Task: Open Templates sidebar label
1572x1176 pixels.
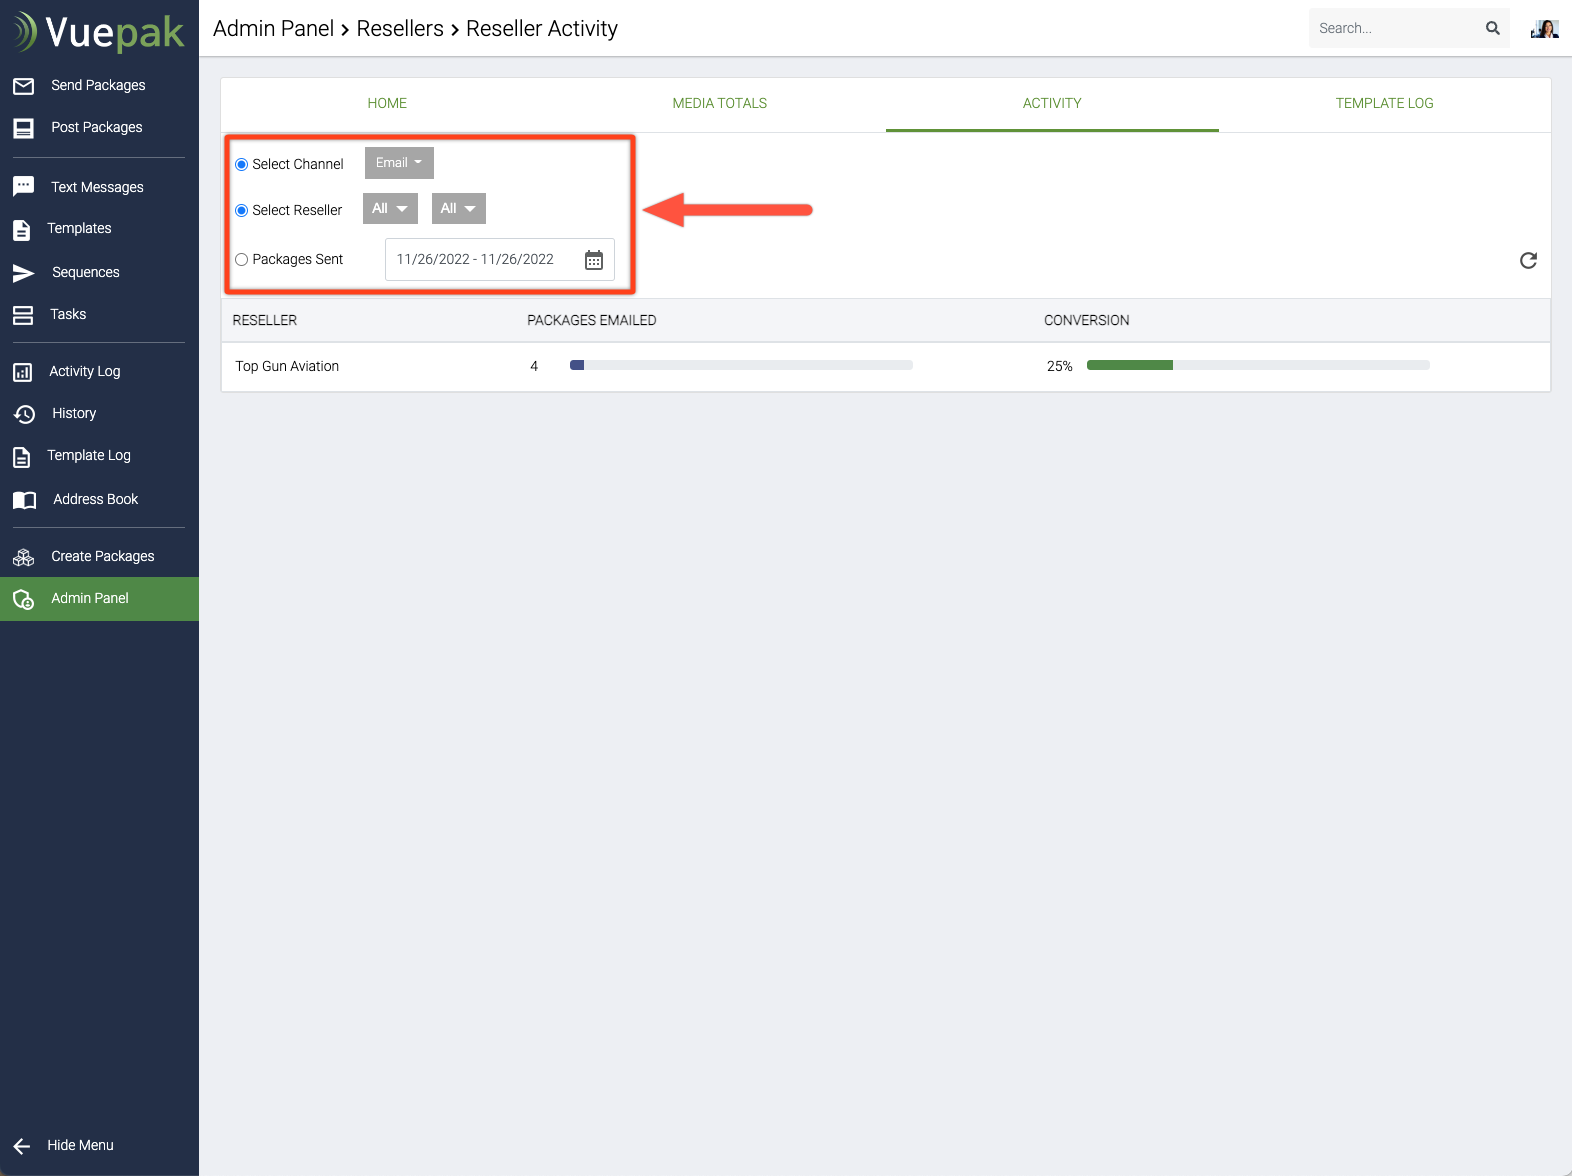Action: (x=79, y=228)
